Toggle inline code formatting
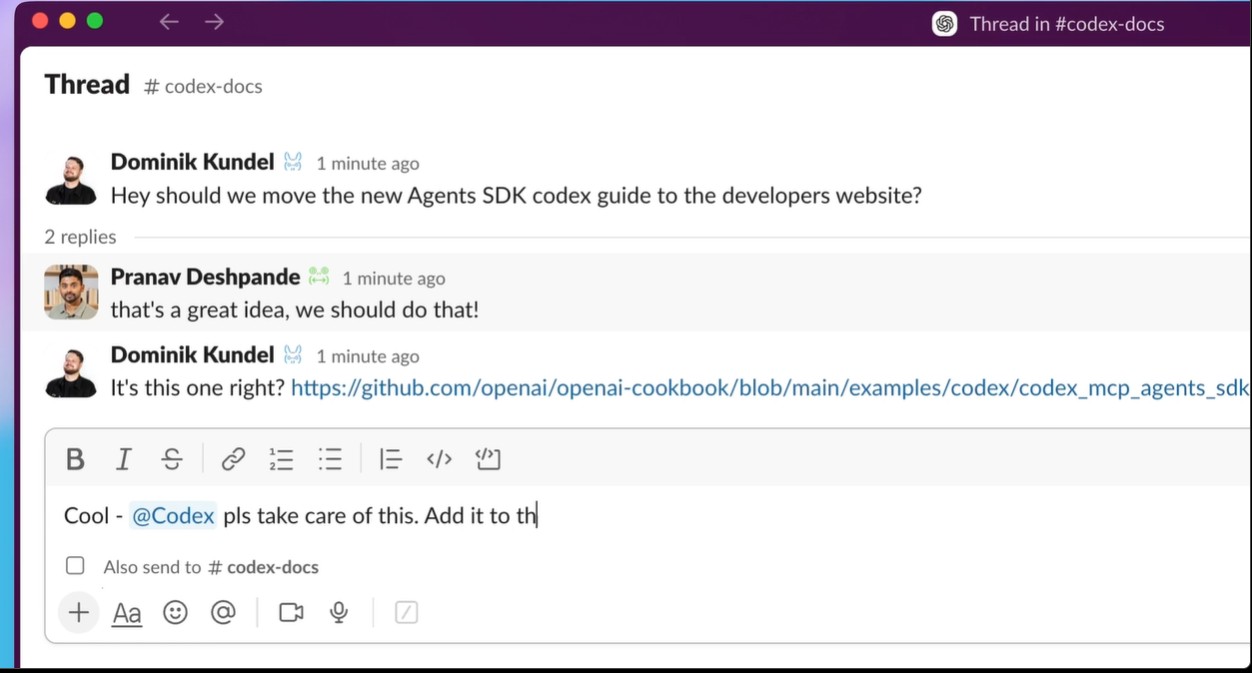 click(439, 459)
